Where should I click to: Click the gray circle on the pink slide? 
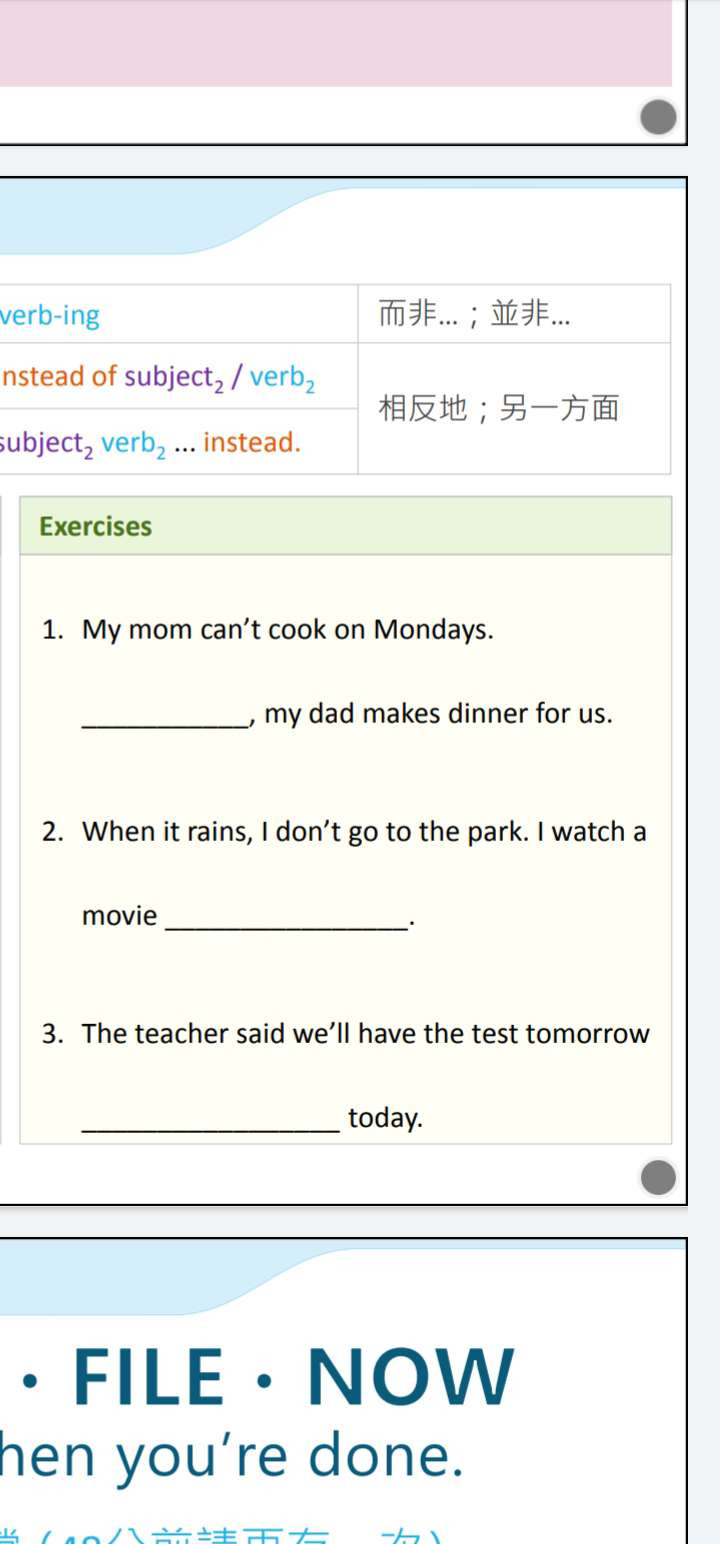click(x=658, y=118)
